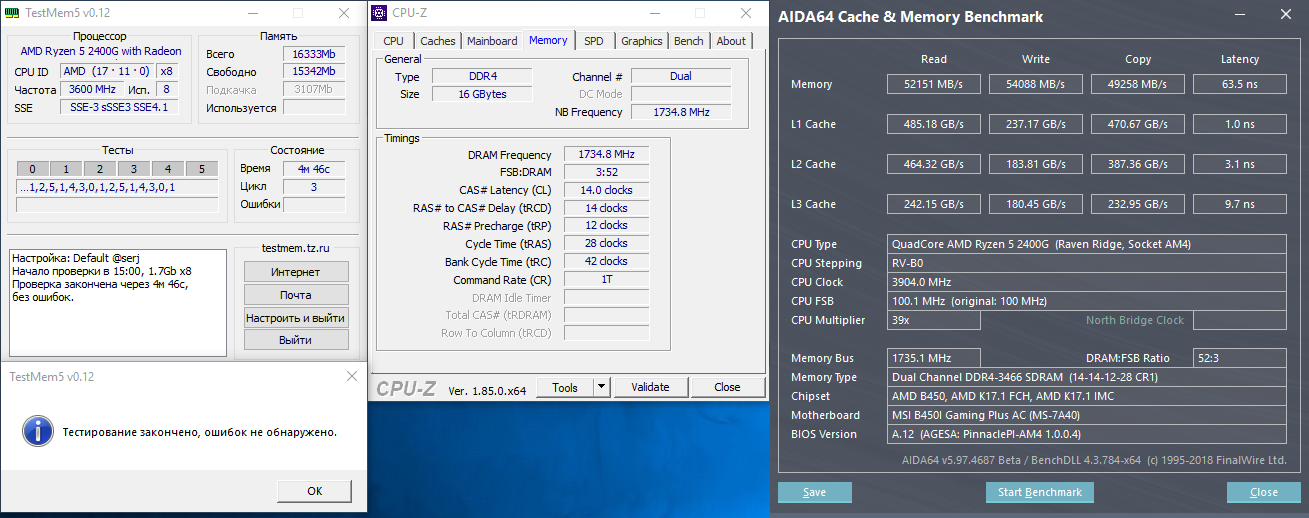Viewport: 1309px width, 518px height.
Task: Click Memory Latency value 63.5 ns
Action: (x=1239, y=84)
